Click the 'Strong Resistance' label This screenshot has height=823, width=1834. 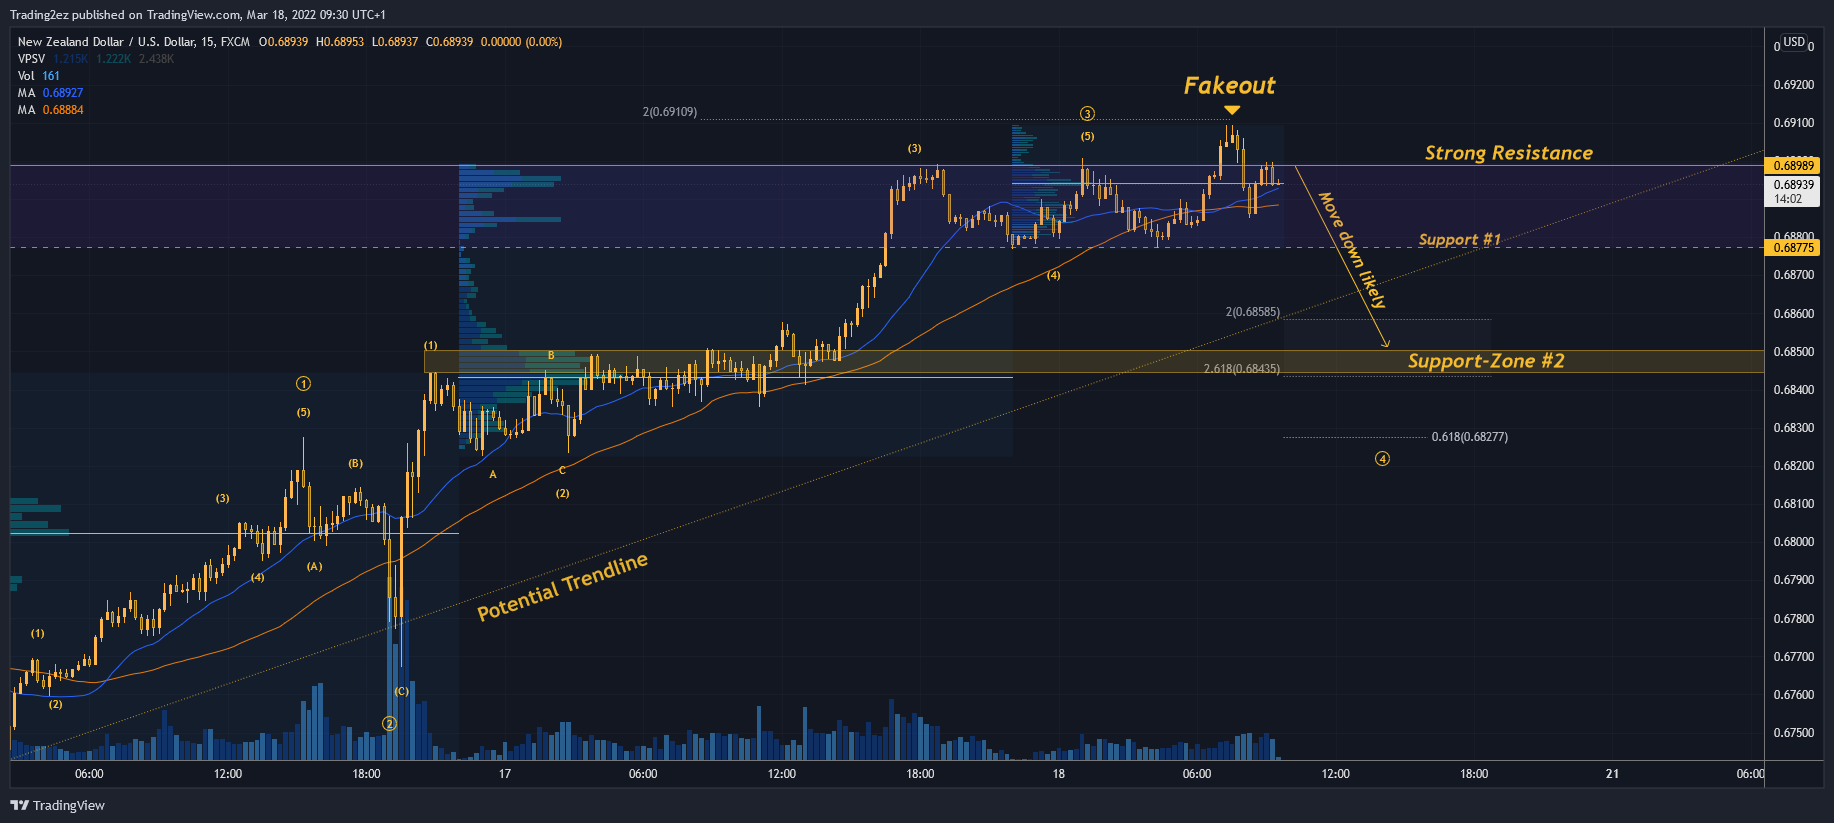tap(1508, 153)
